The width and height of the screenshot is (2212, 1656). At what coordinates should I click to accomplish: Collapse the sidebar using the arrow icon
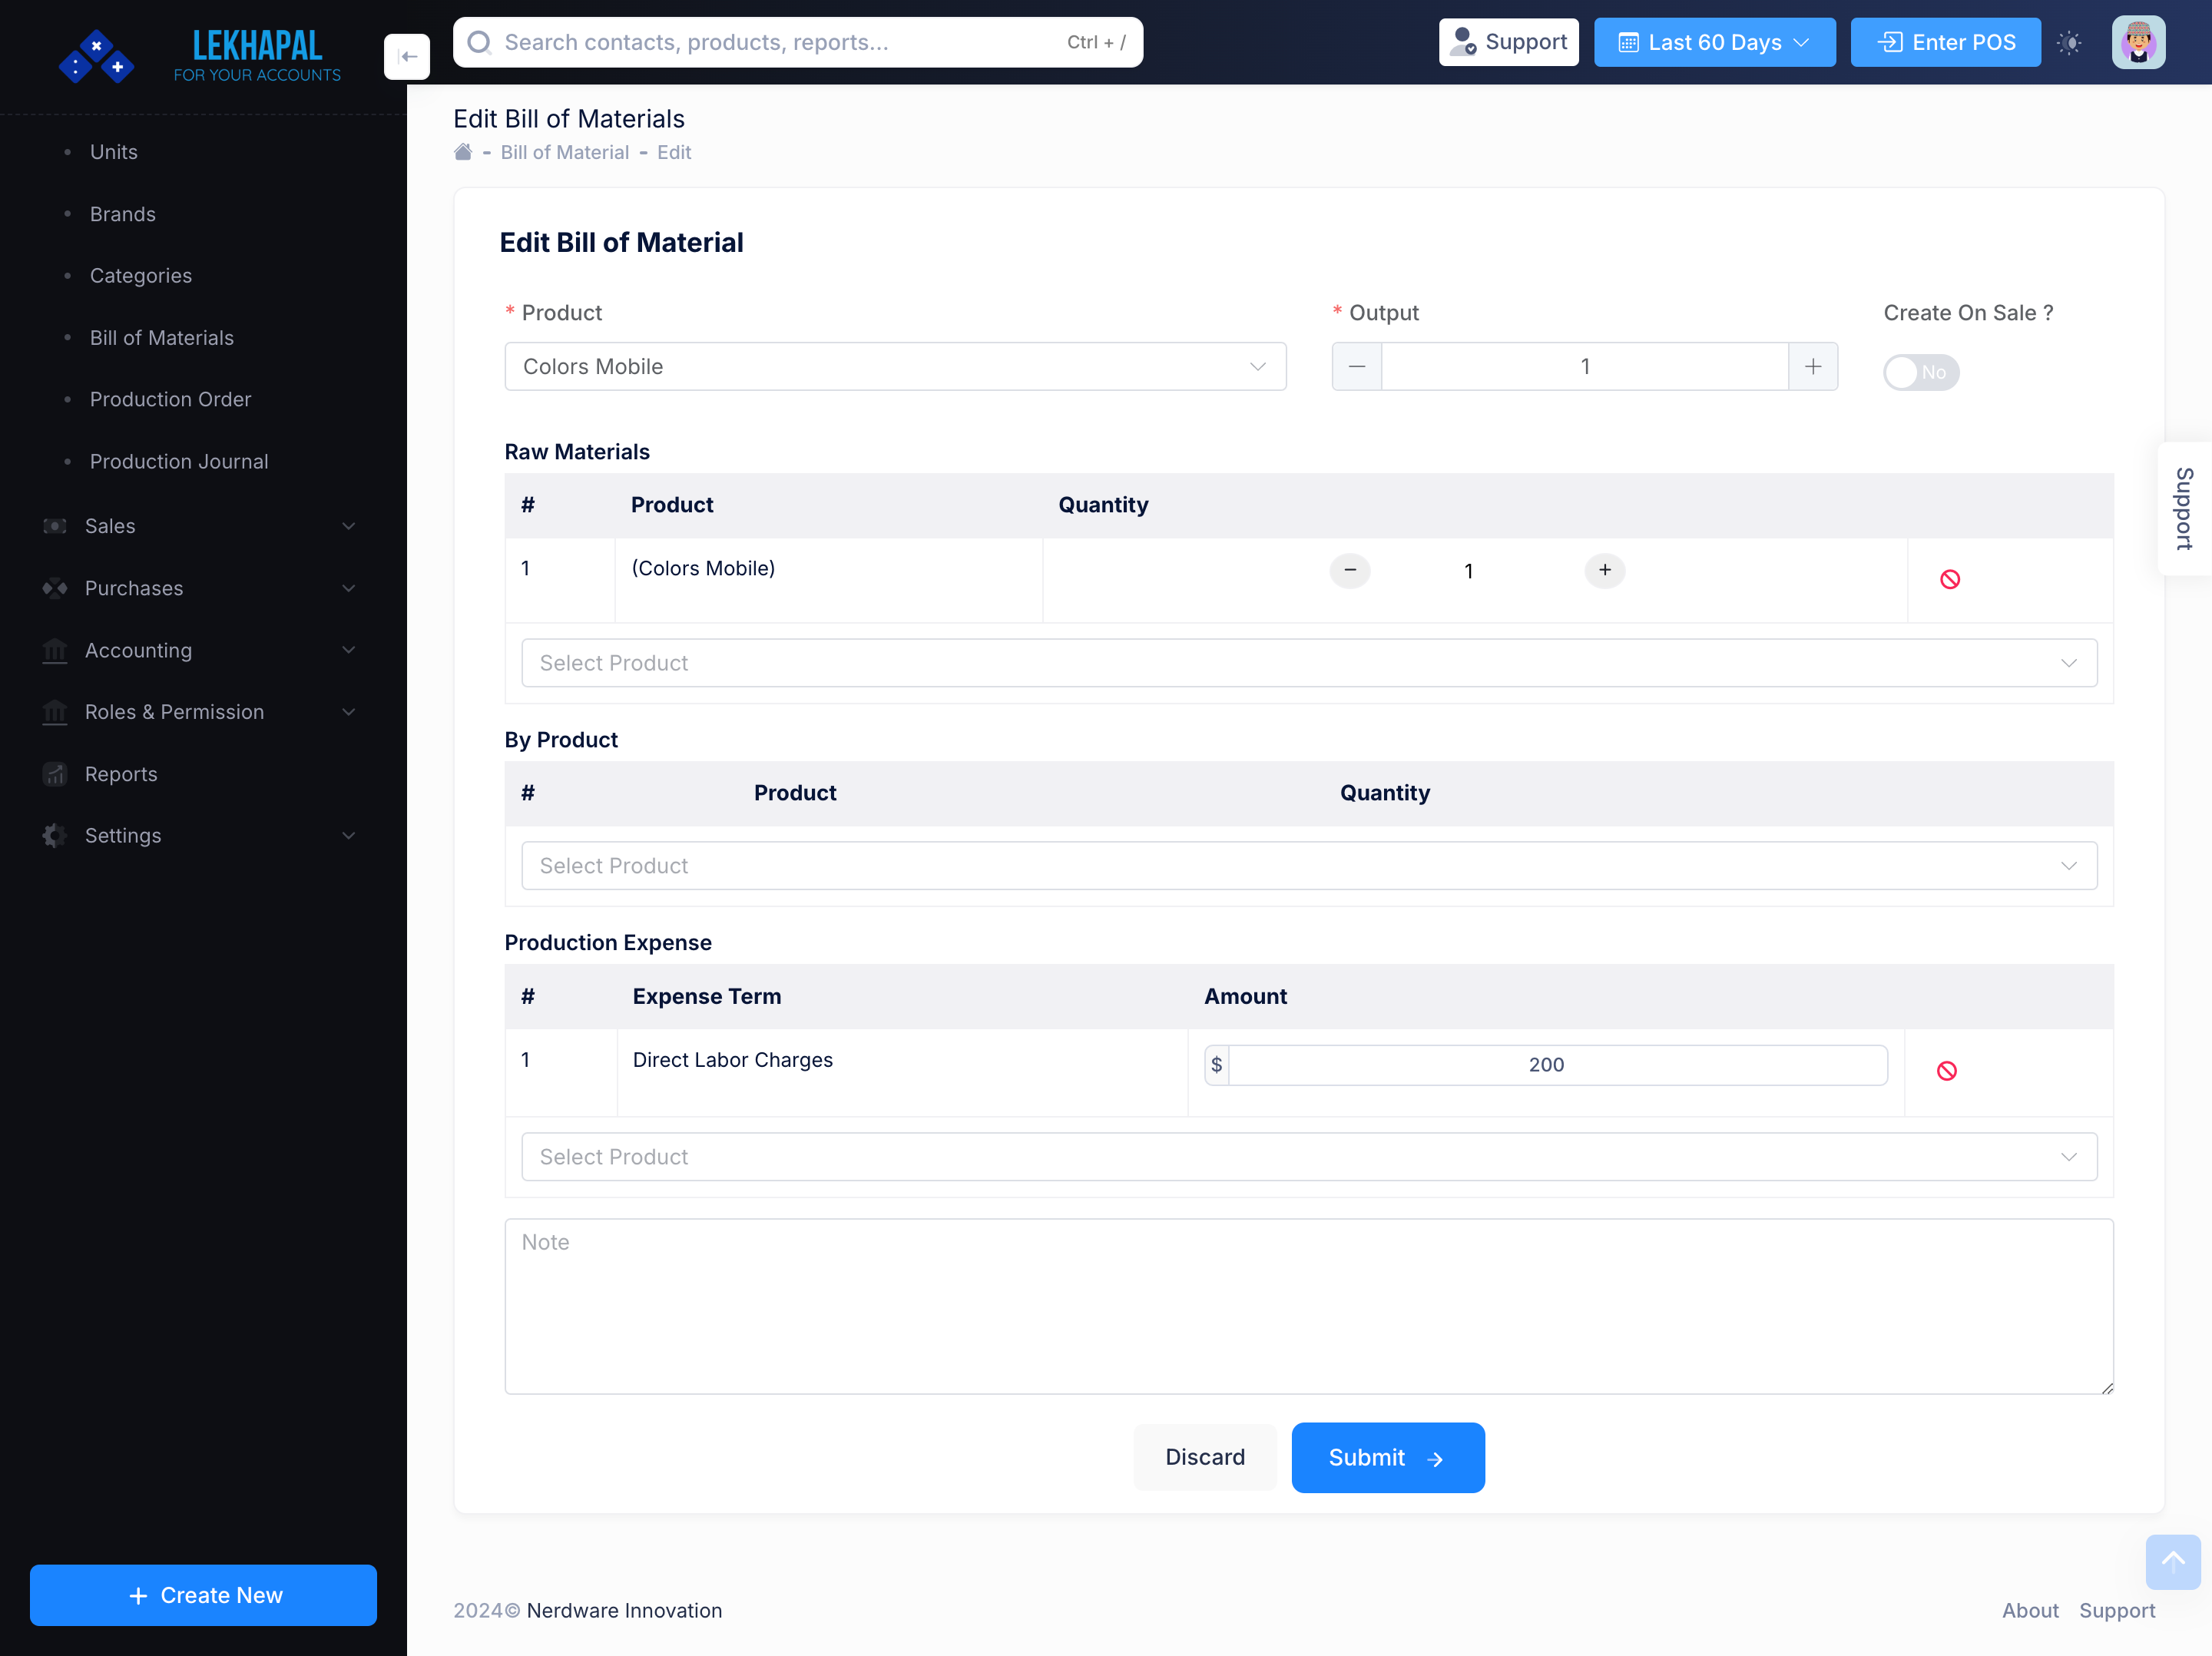tap(407, 56)
